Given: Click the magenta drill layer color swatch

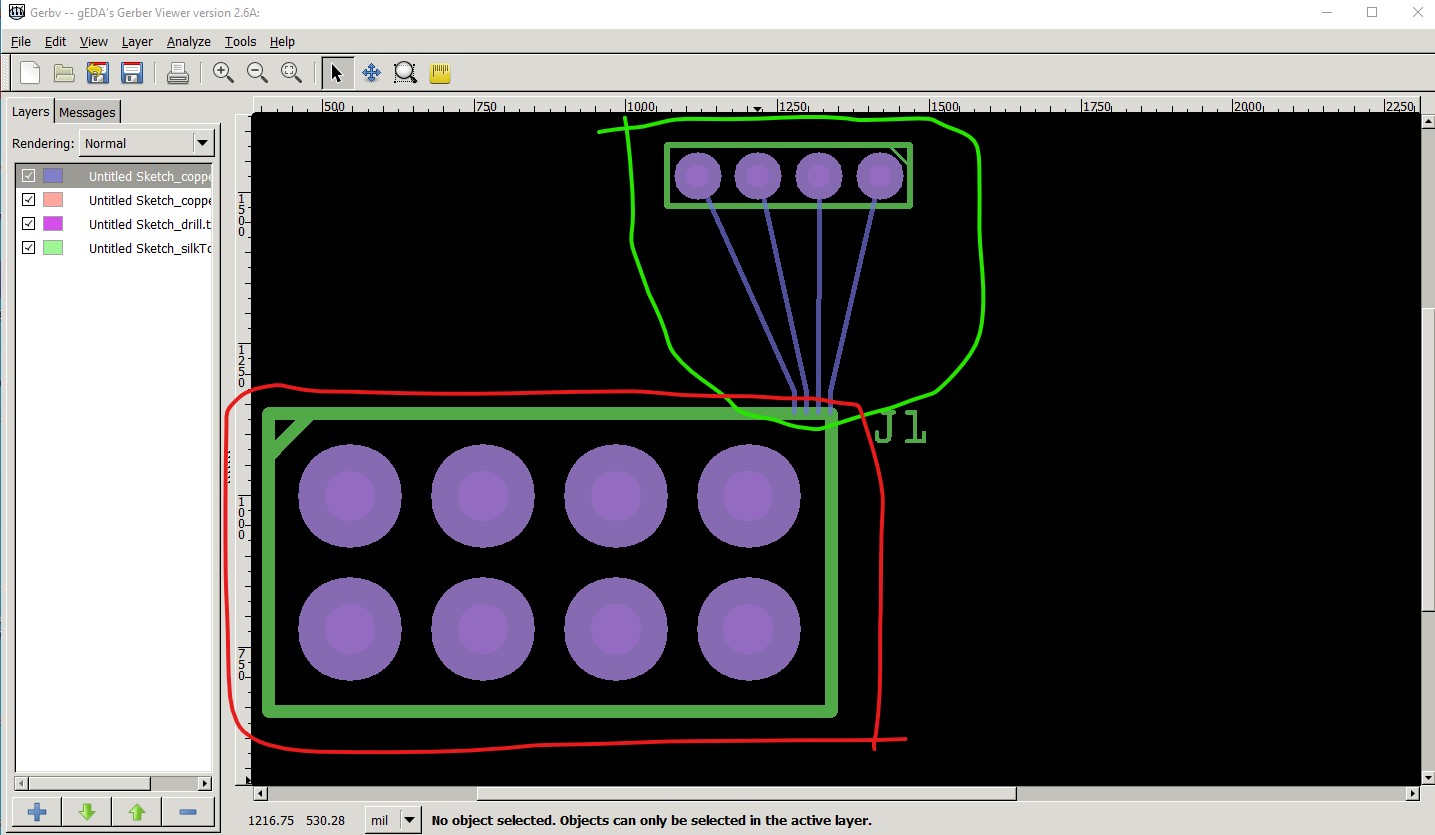Looking at the screenshot, I should point(53,224).
